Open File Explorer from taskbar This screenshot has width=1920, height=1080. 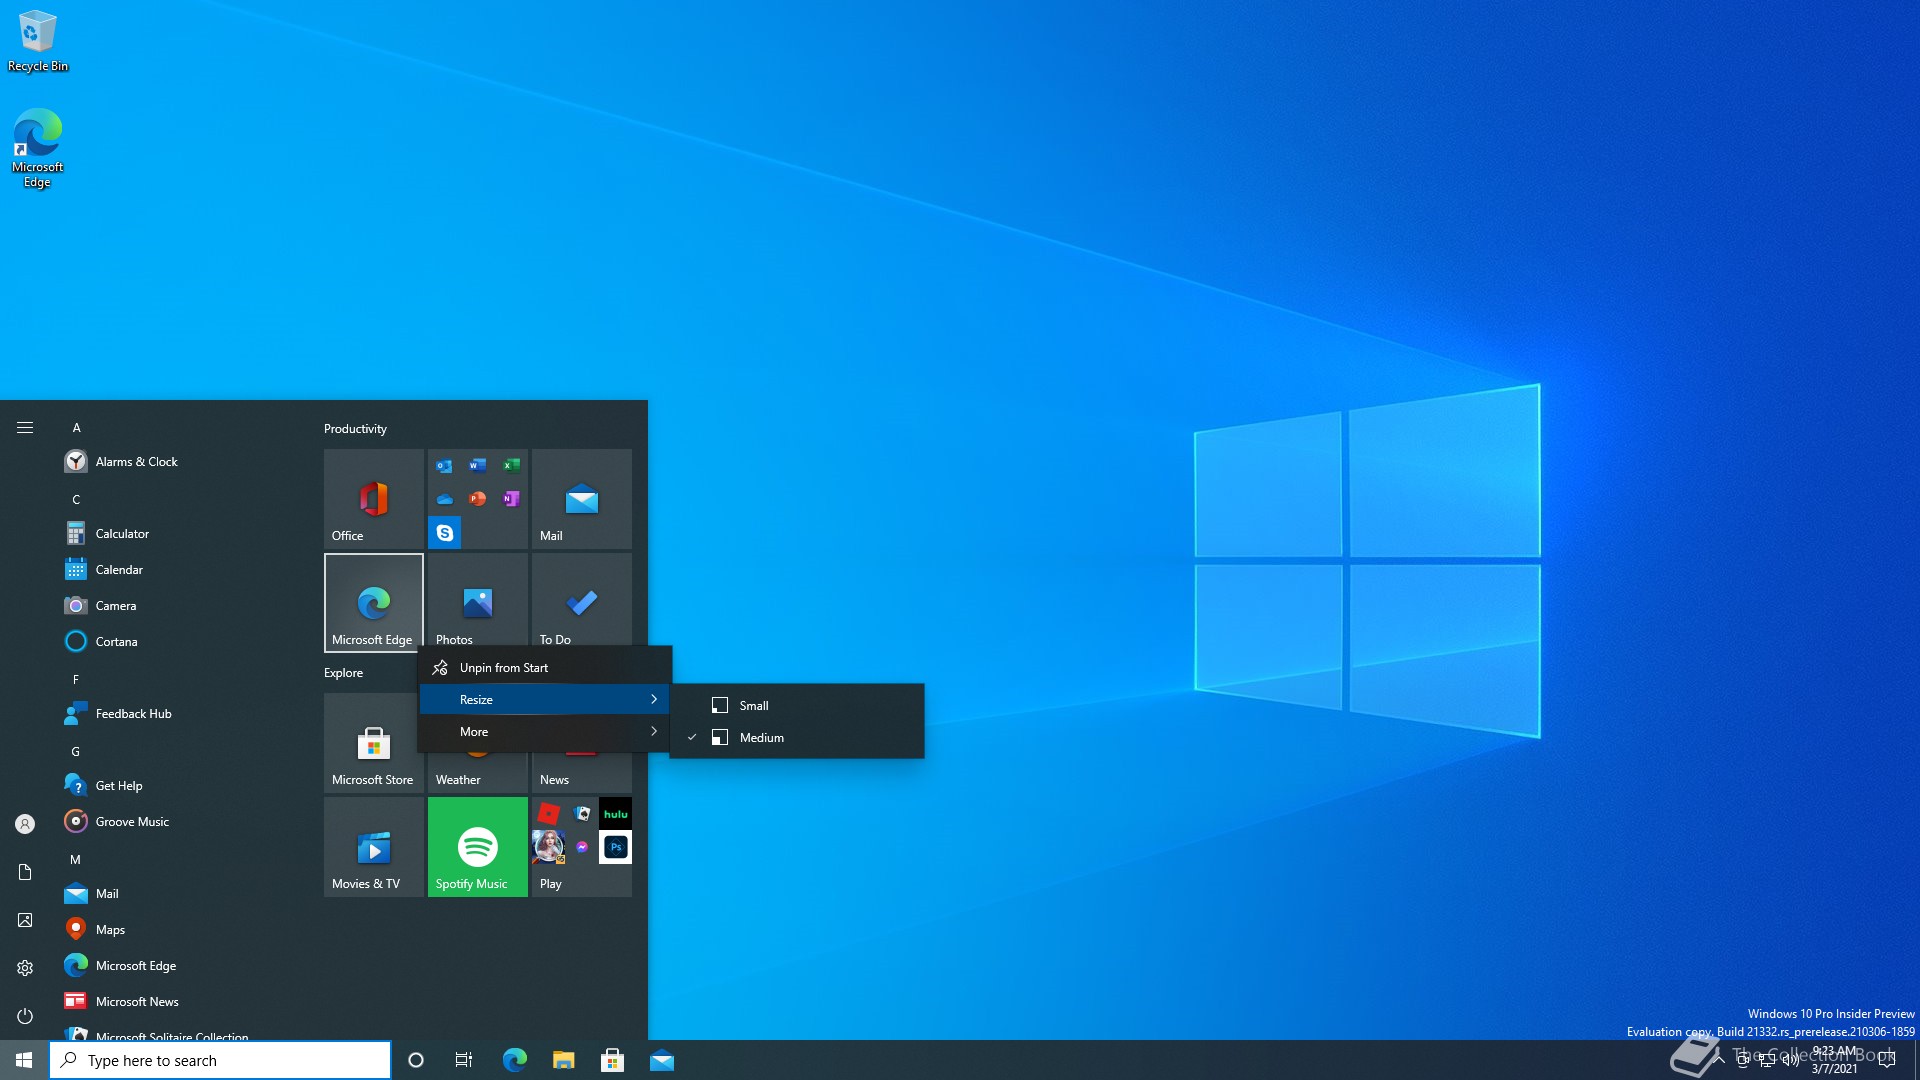(x=563, y=1060)
